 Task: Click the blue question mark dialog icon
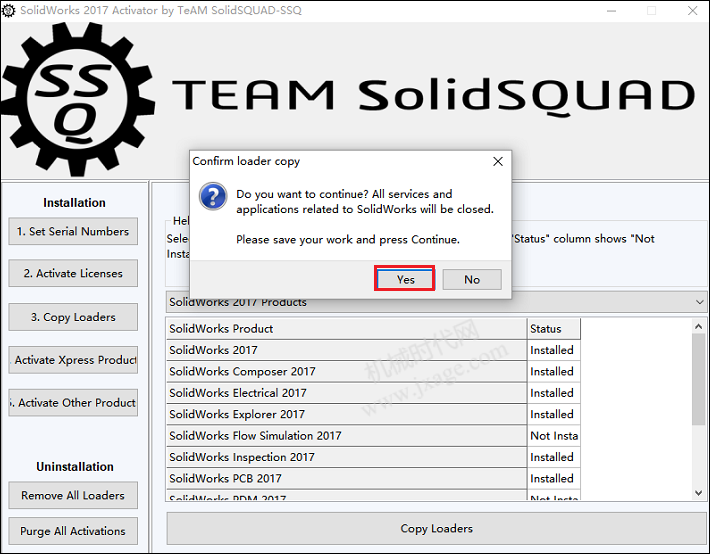[x=213, y=196]
